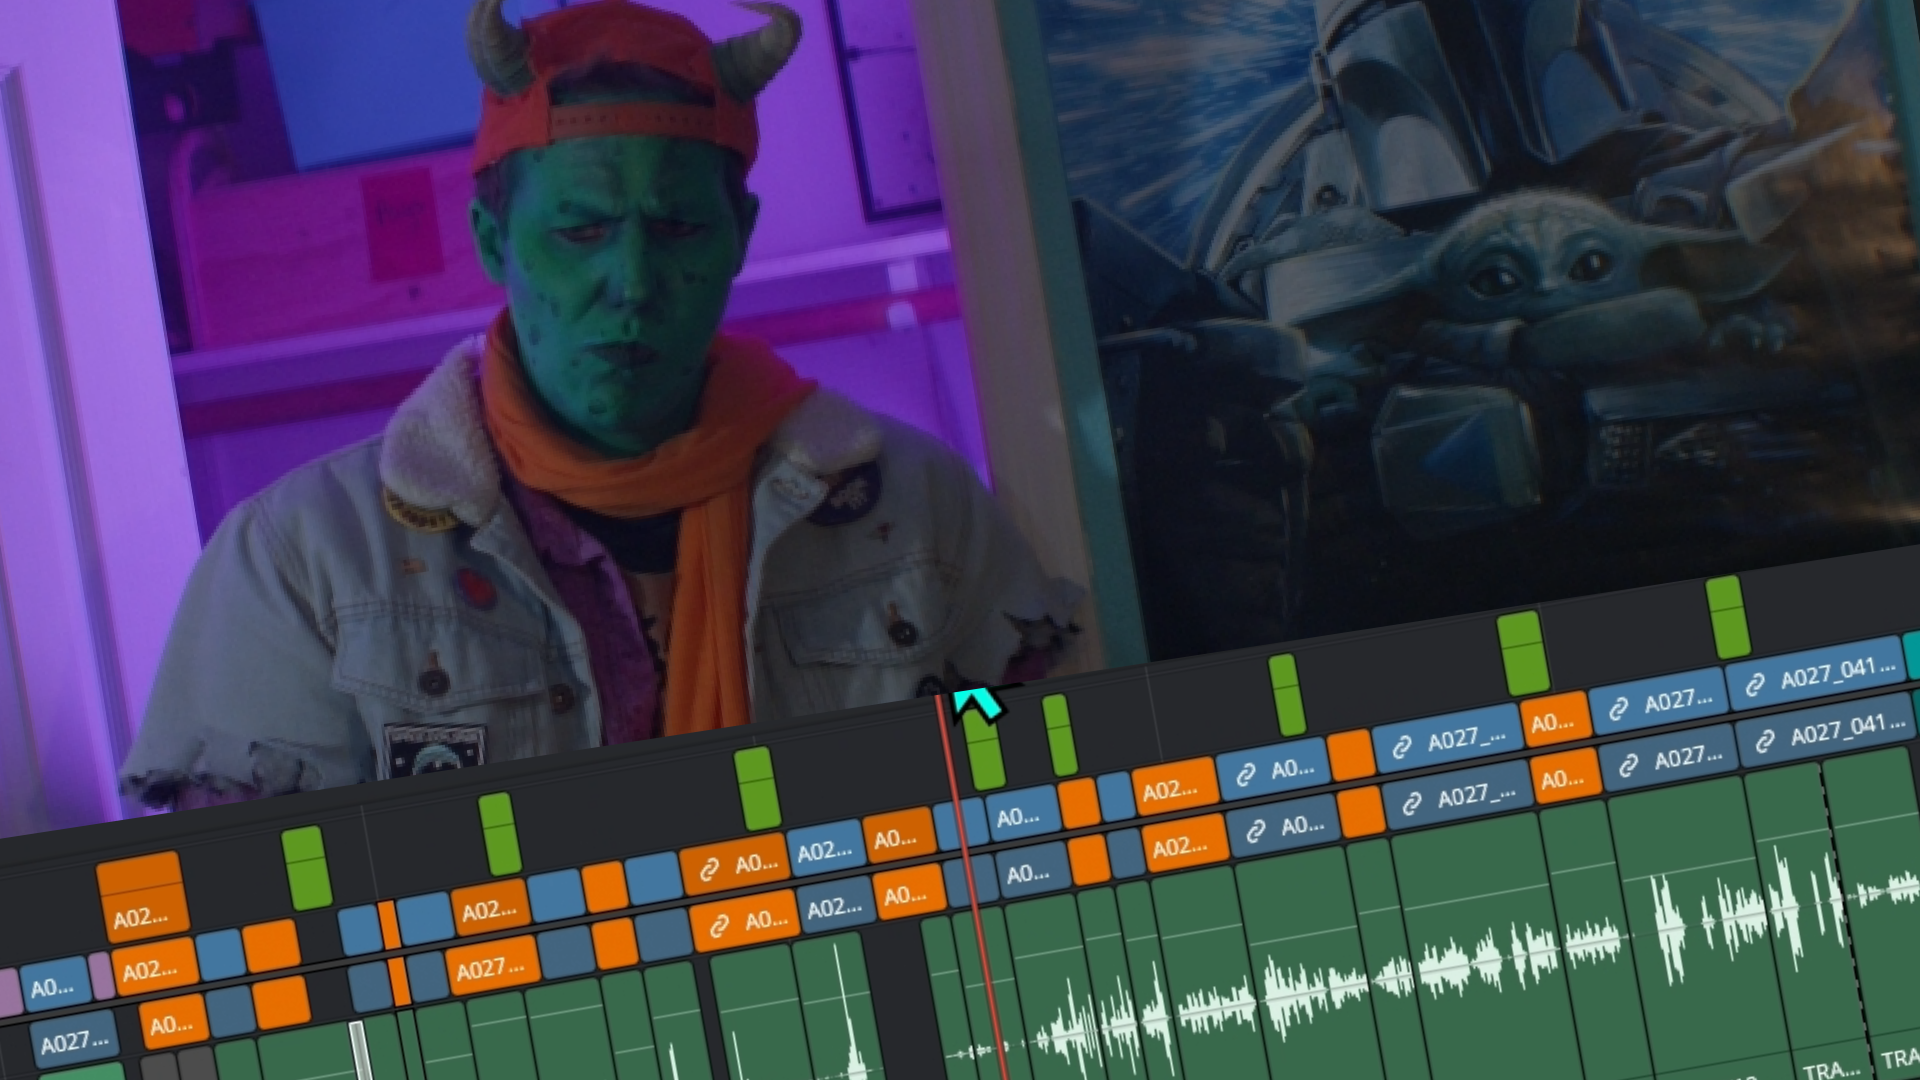
Task: Click the link icon on upper A027_041 clip
Action: coord(1755,686)
